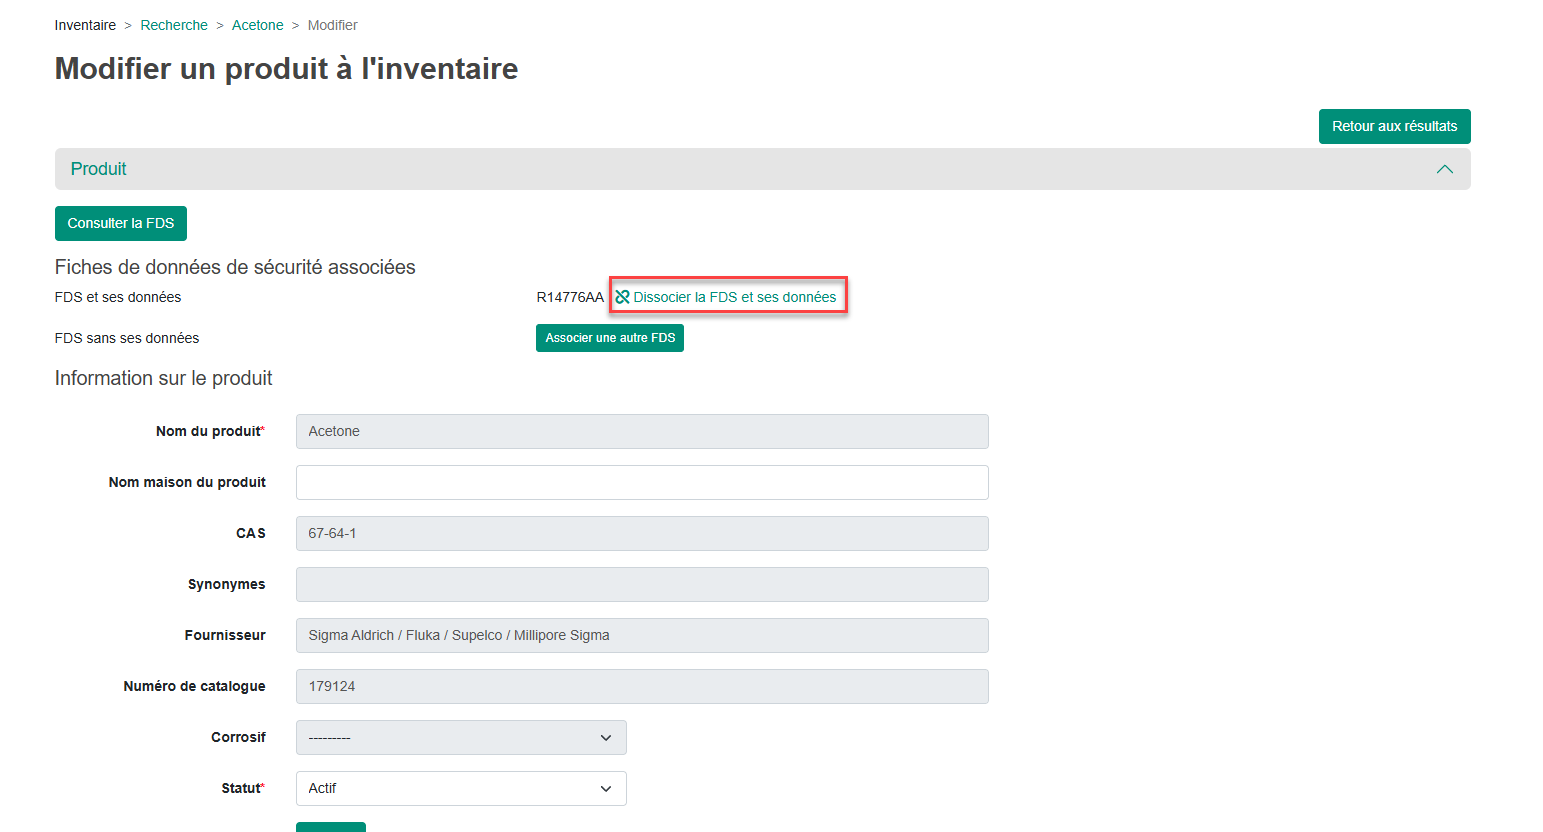Click the Corrosif field label

[238, 737]
